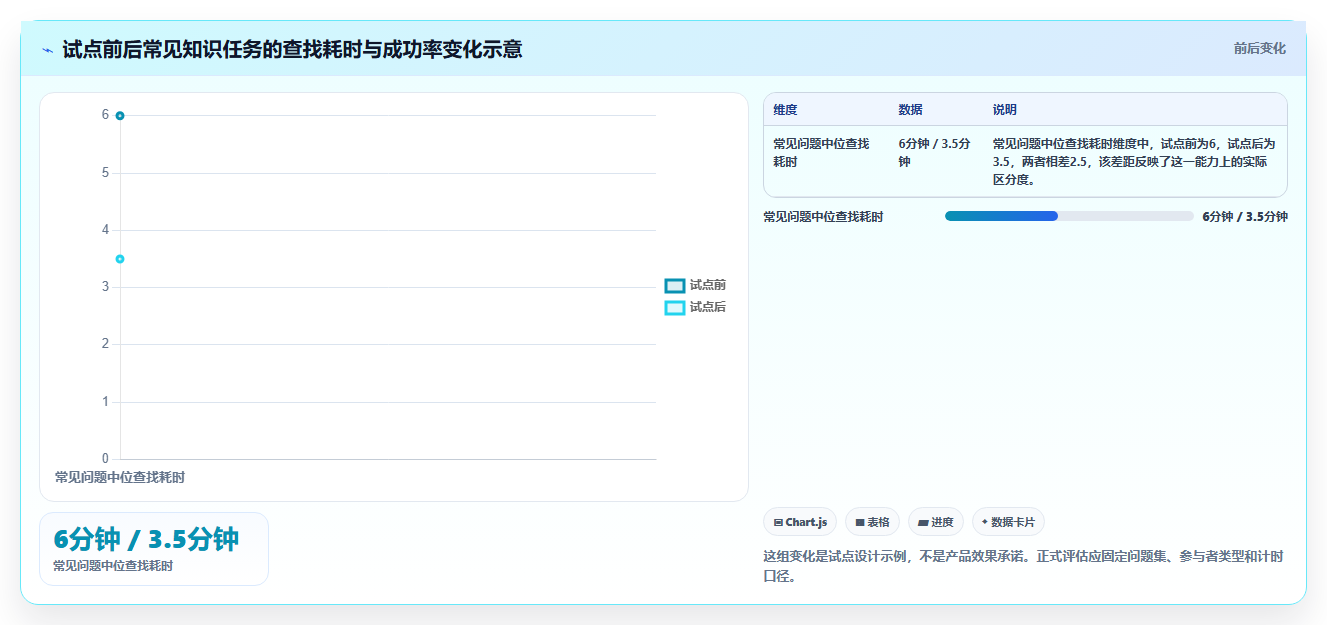The width and height of the screenshot is (1327, 625).
Task: Click the Chart.js chip icon
Action: 778,522
